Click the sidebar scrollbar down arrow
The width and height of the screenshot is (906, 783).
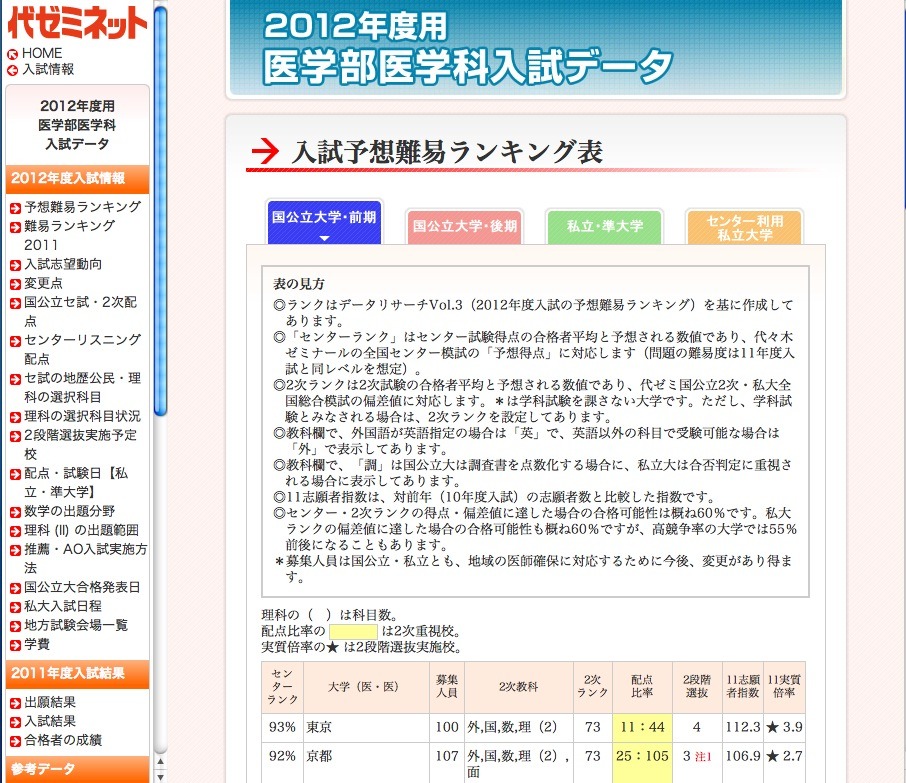click(160, 775)
